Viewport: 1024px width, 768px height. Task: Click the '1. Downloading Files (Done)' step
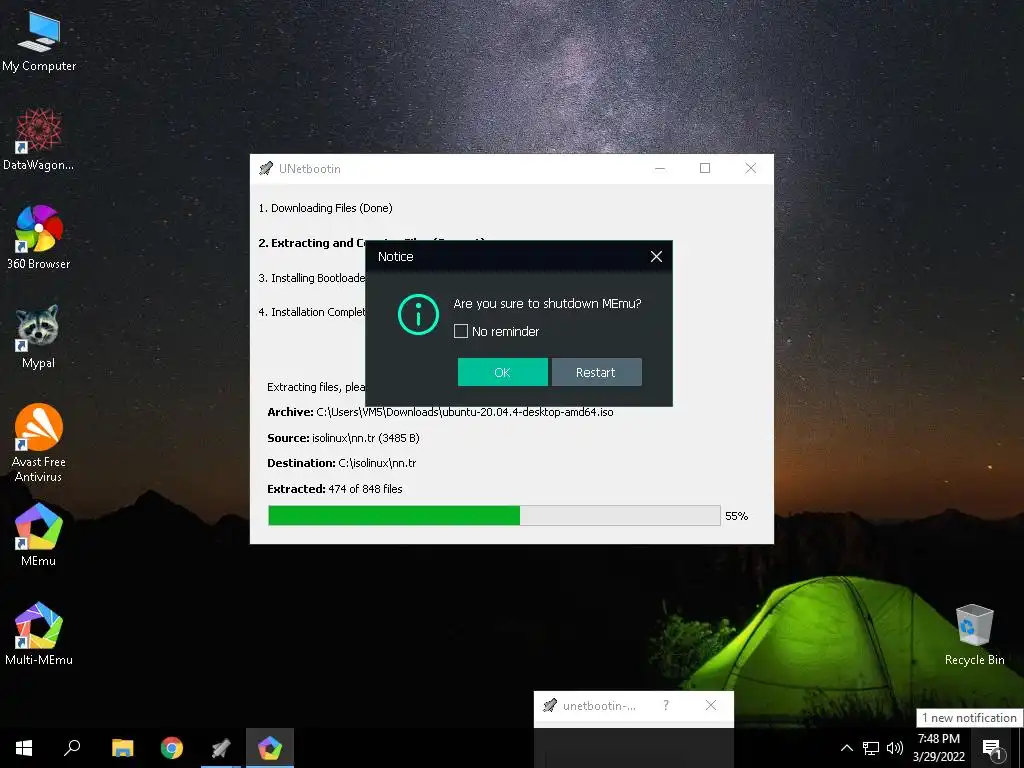tap(325, 208)
